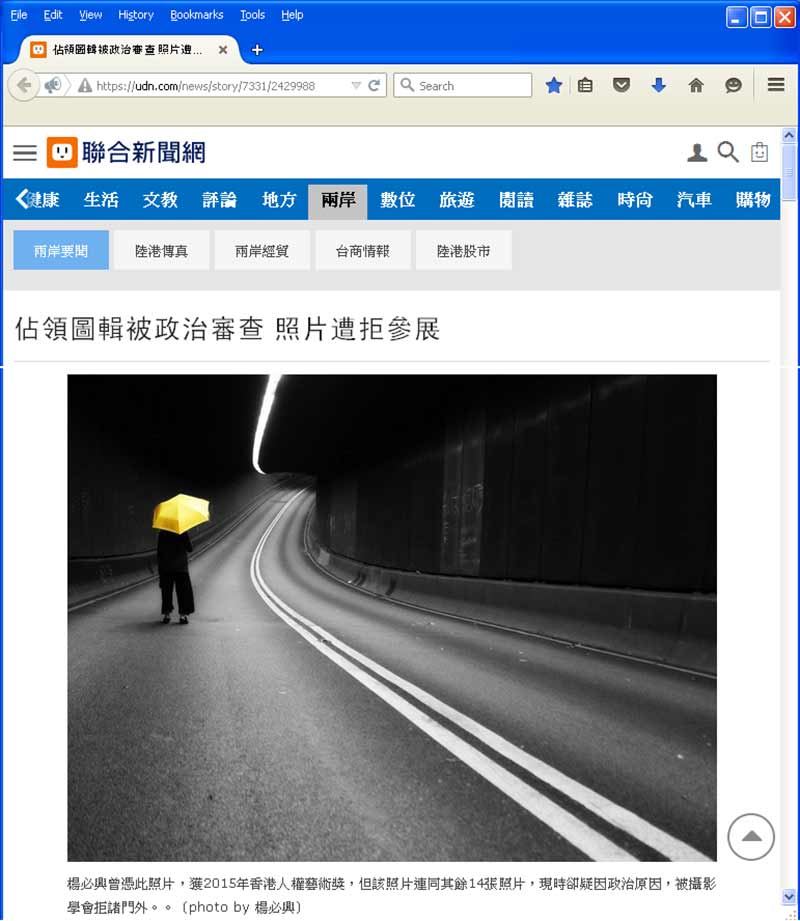This screenshot has height=921, width=800.
Task: Select the 評論 category tab
Action: tap(220, 200)
